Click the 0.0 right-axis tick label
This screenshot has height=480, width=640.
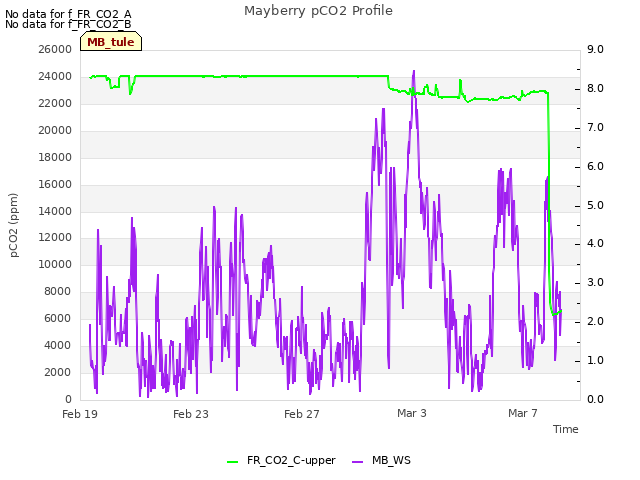pyautogui.click(x=595, y=399)
